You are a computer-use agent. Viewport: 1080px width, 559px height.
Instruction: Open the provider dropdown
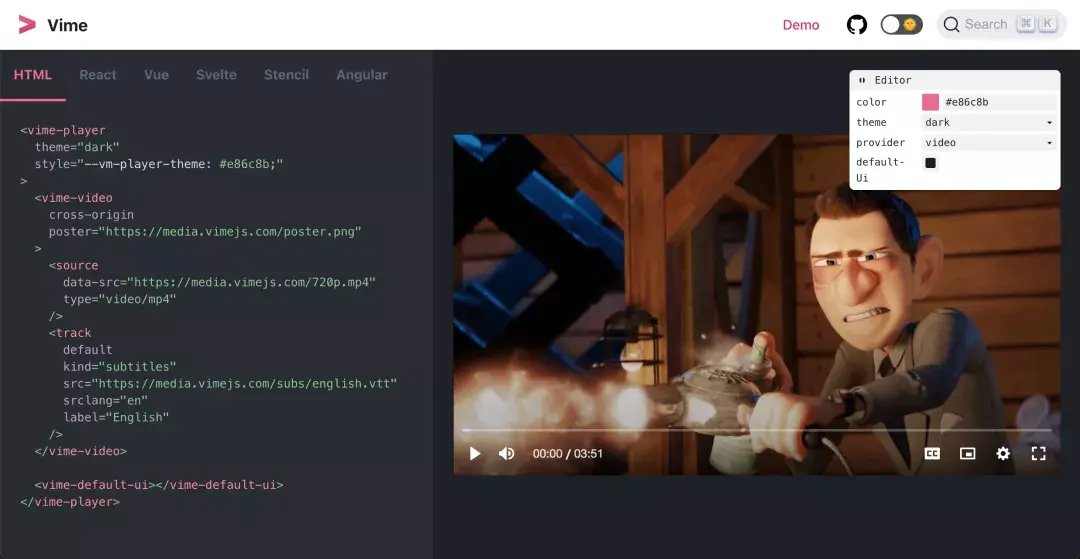point(989,143)
